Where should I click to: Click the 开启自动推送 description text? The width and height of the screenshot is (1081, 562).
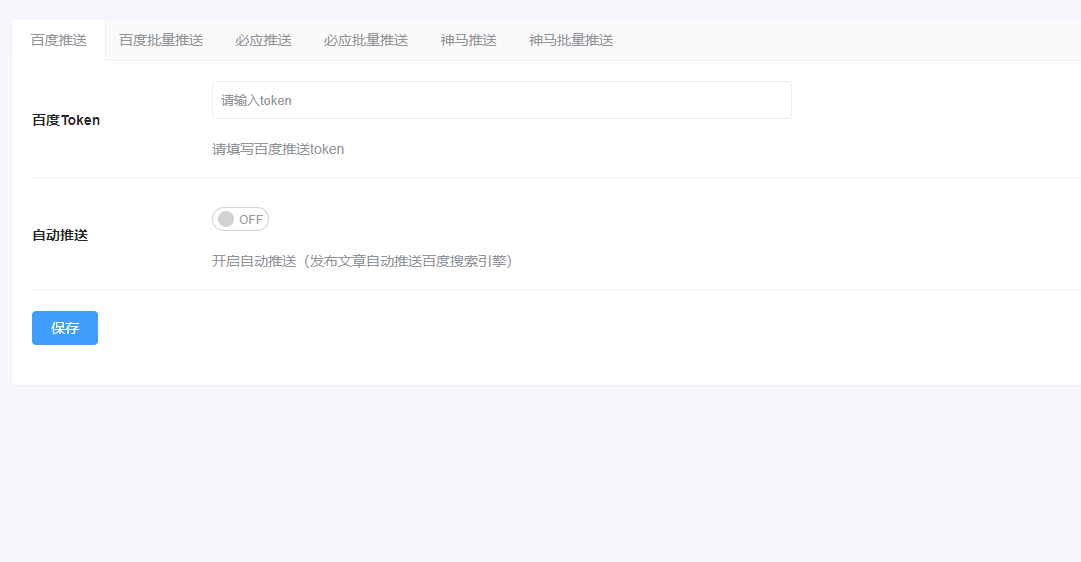pos(362,261)
